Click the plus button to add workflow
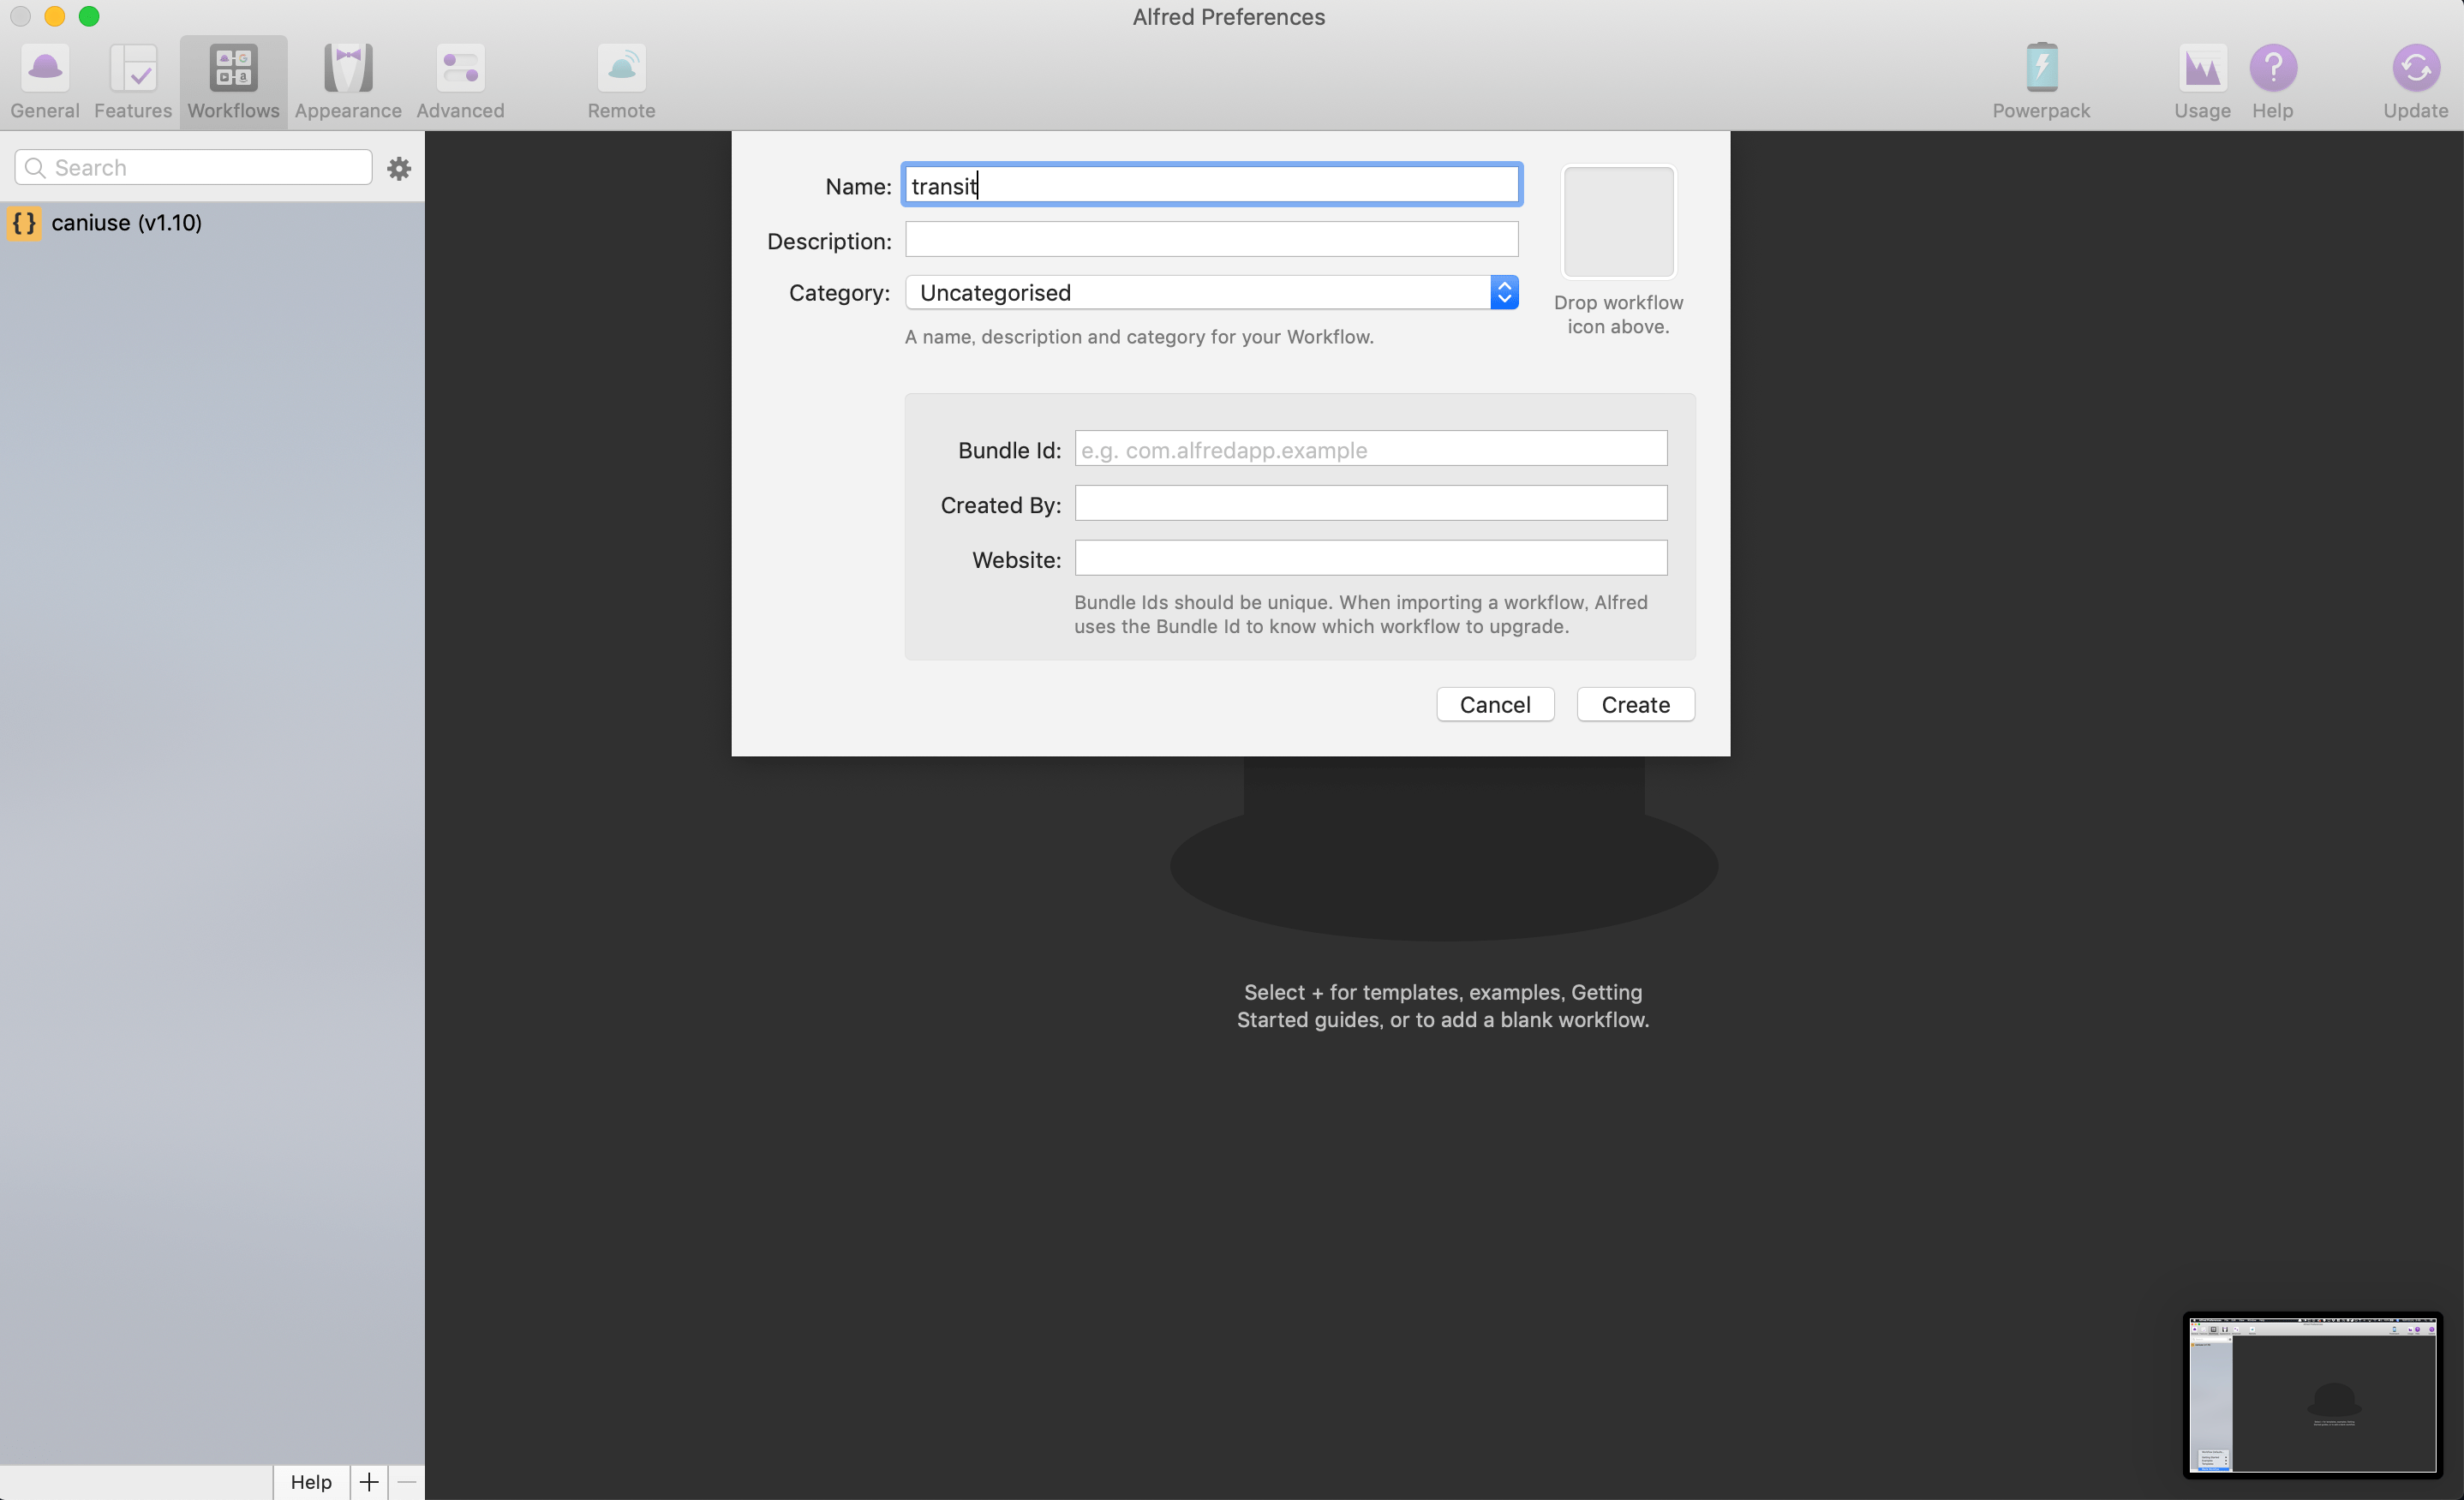 (369, 1482)
